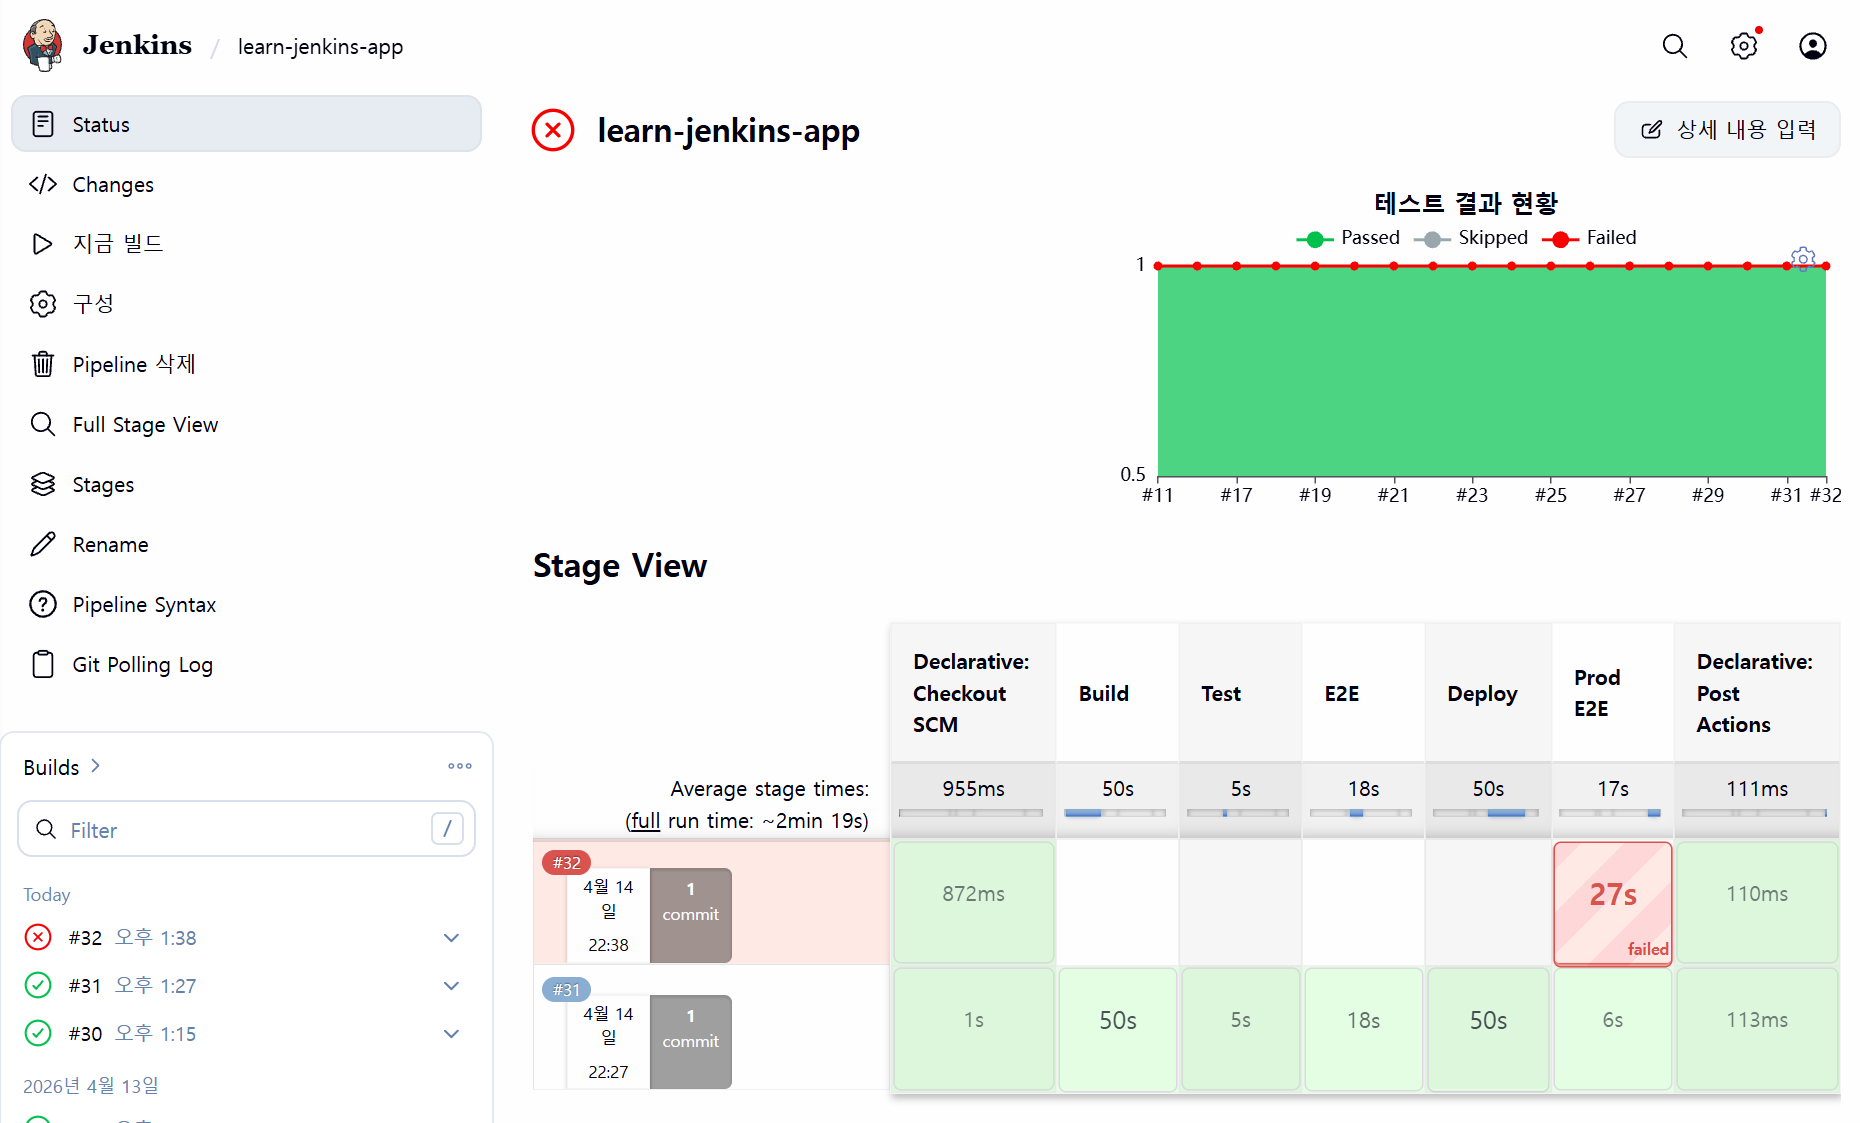Open Manage Jenkins gear icon

point(1744,46)
